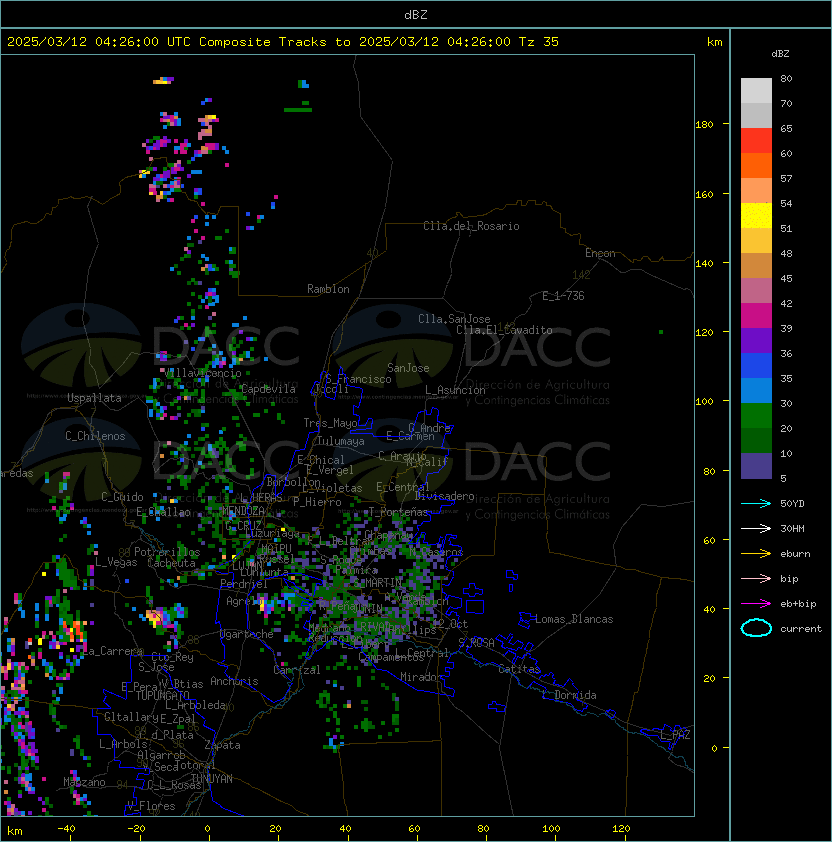The height and width of the screenshot is (842, 832).
Task: Click the 'V_Flores' map label
Action: (x=151, y=806)
